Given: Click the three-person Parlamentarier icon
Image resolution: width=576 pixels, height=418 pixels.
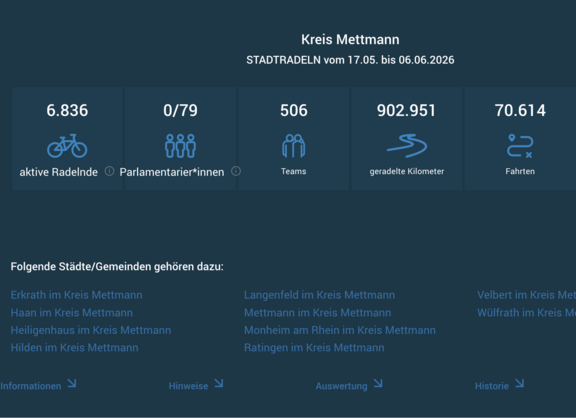Looking at the screenshot, I should point(180,146).
